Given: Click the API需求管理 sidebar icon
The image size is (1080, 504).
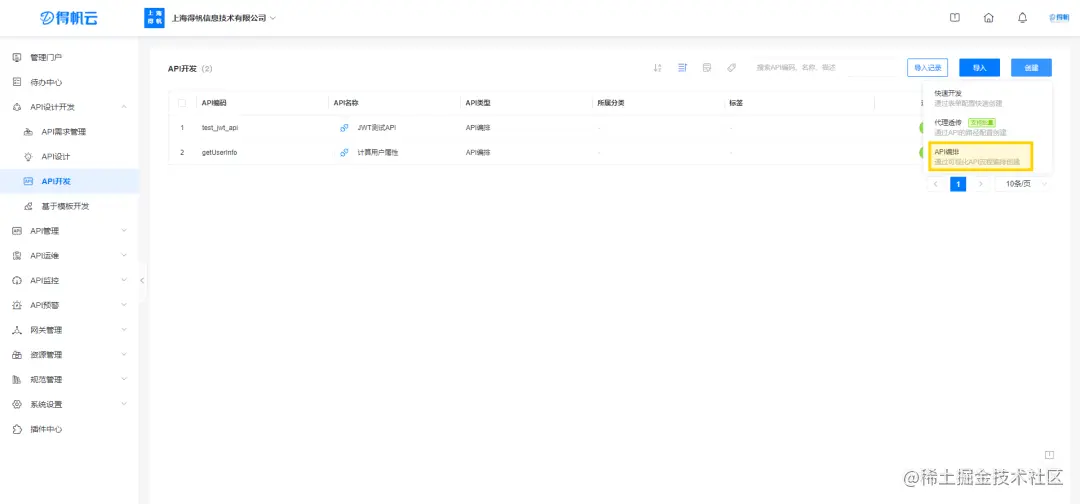Looking at the screenshot, I should pyautogui.click(x=28, y=132).
